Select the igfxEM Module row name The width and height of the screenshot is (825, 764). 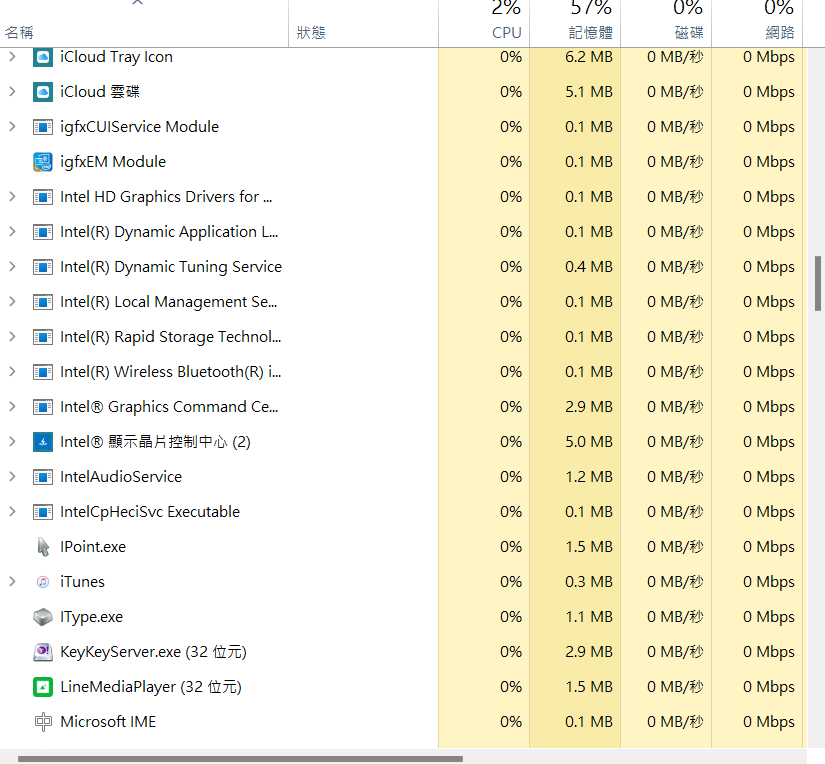tap(113, 162)
